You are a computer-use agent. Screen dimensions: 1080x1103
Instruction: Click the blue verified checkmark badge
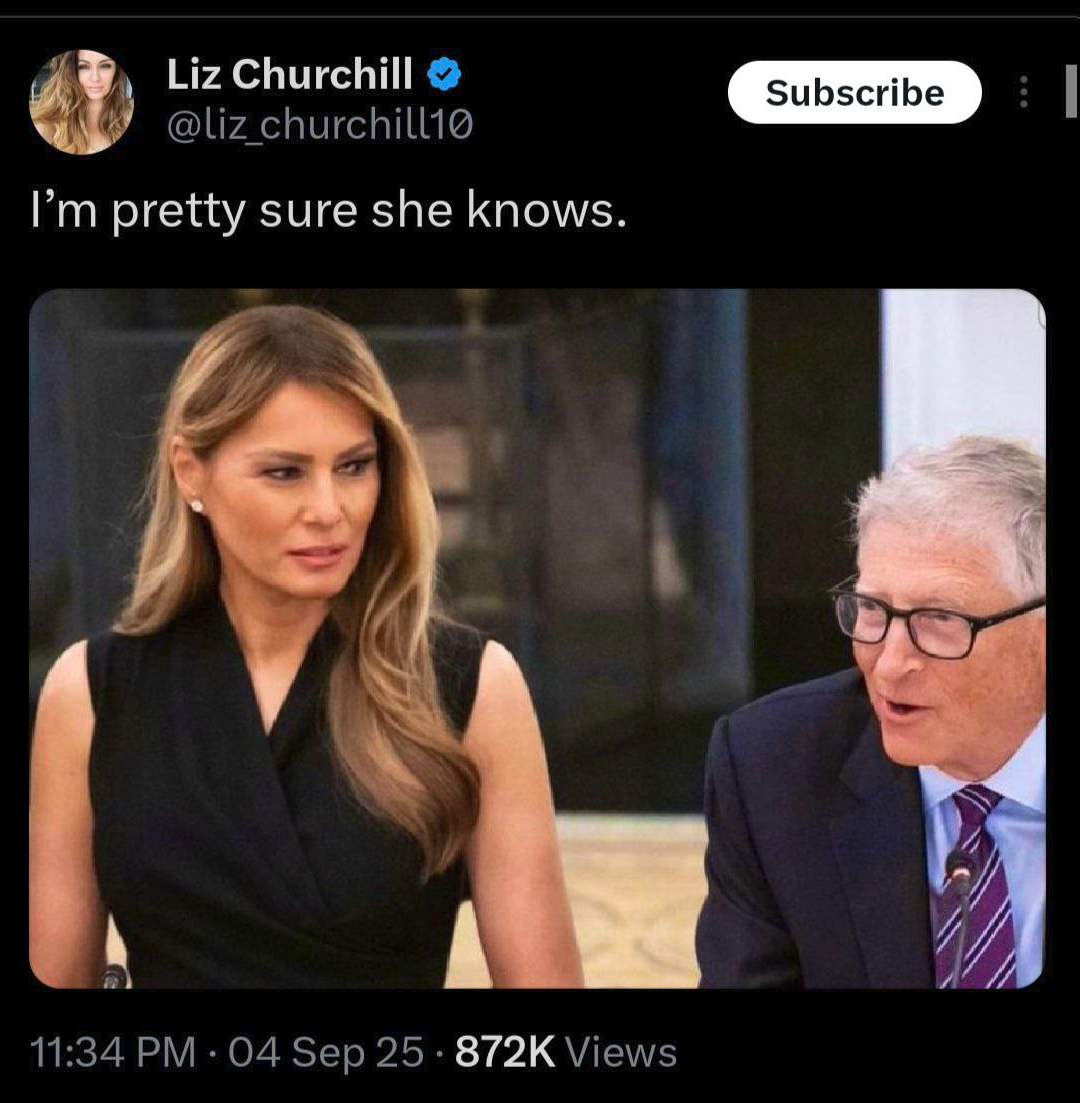pyautogui.click(x=444, y=74)
